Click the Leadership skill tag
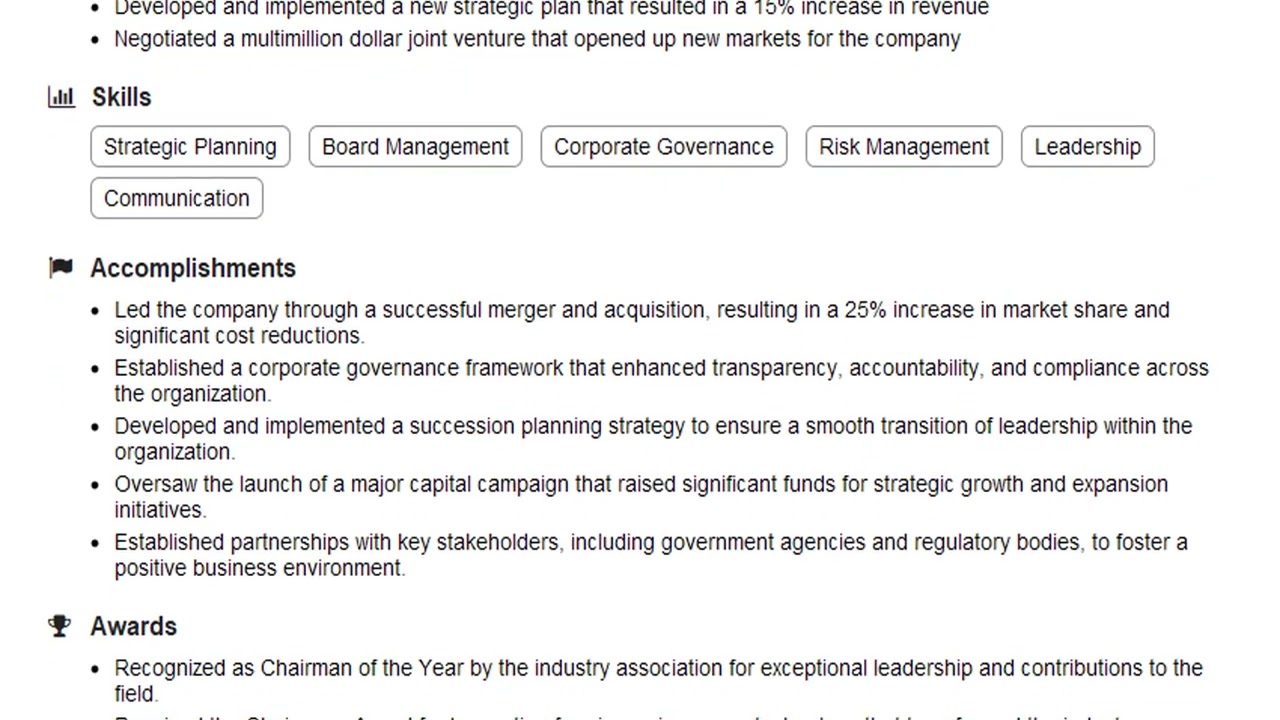Image resolution: width=1280 pixels, height=720 pixels. 1087,147
